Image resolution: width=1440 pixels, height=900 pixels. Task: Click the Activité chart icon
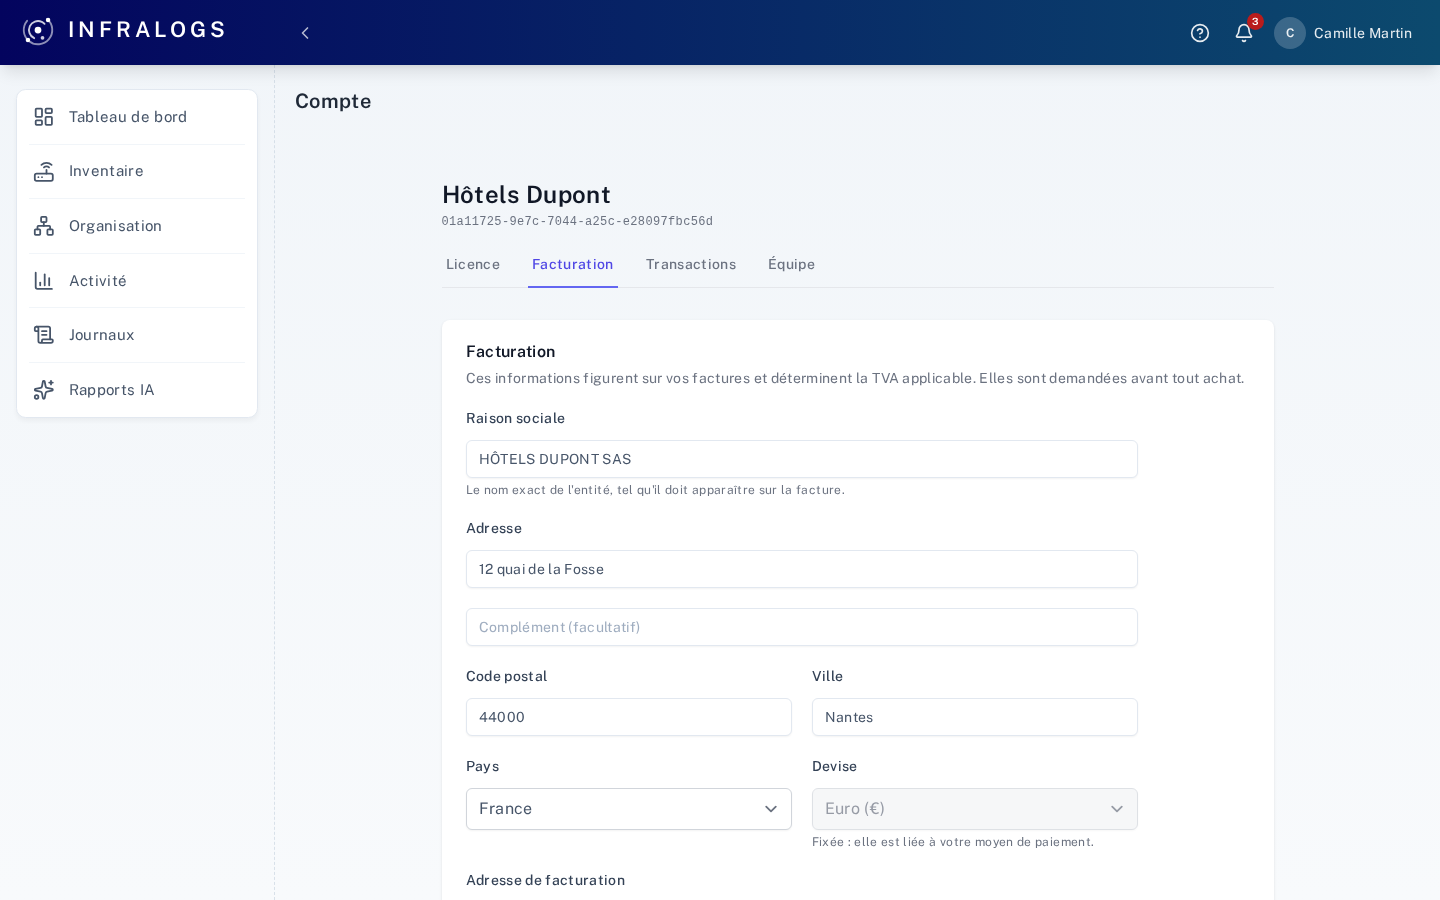pos(44,281)
